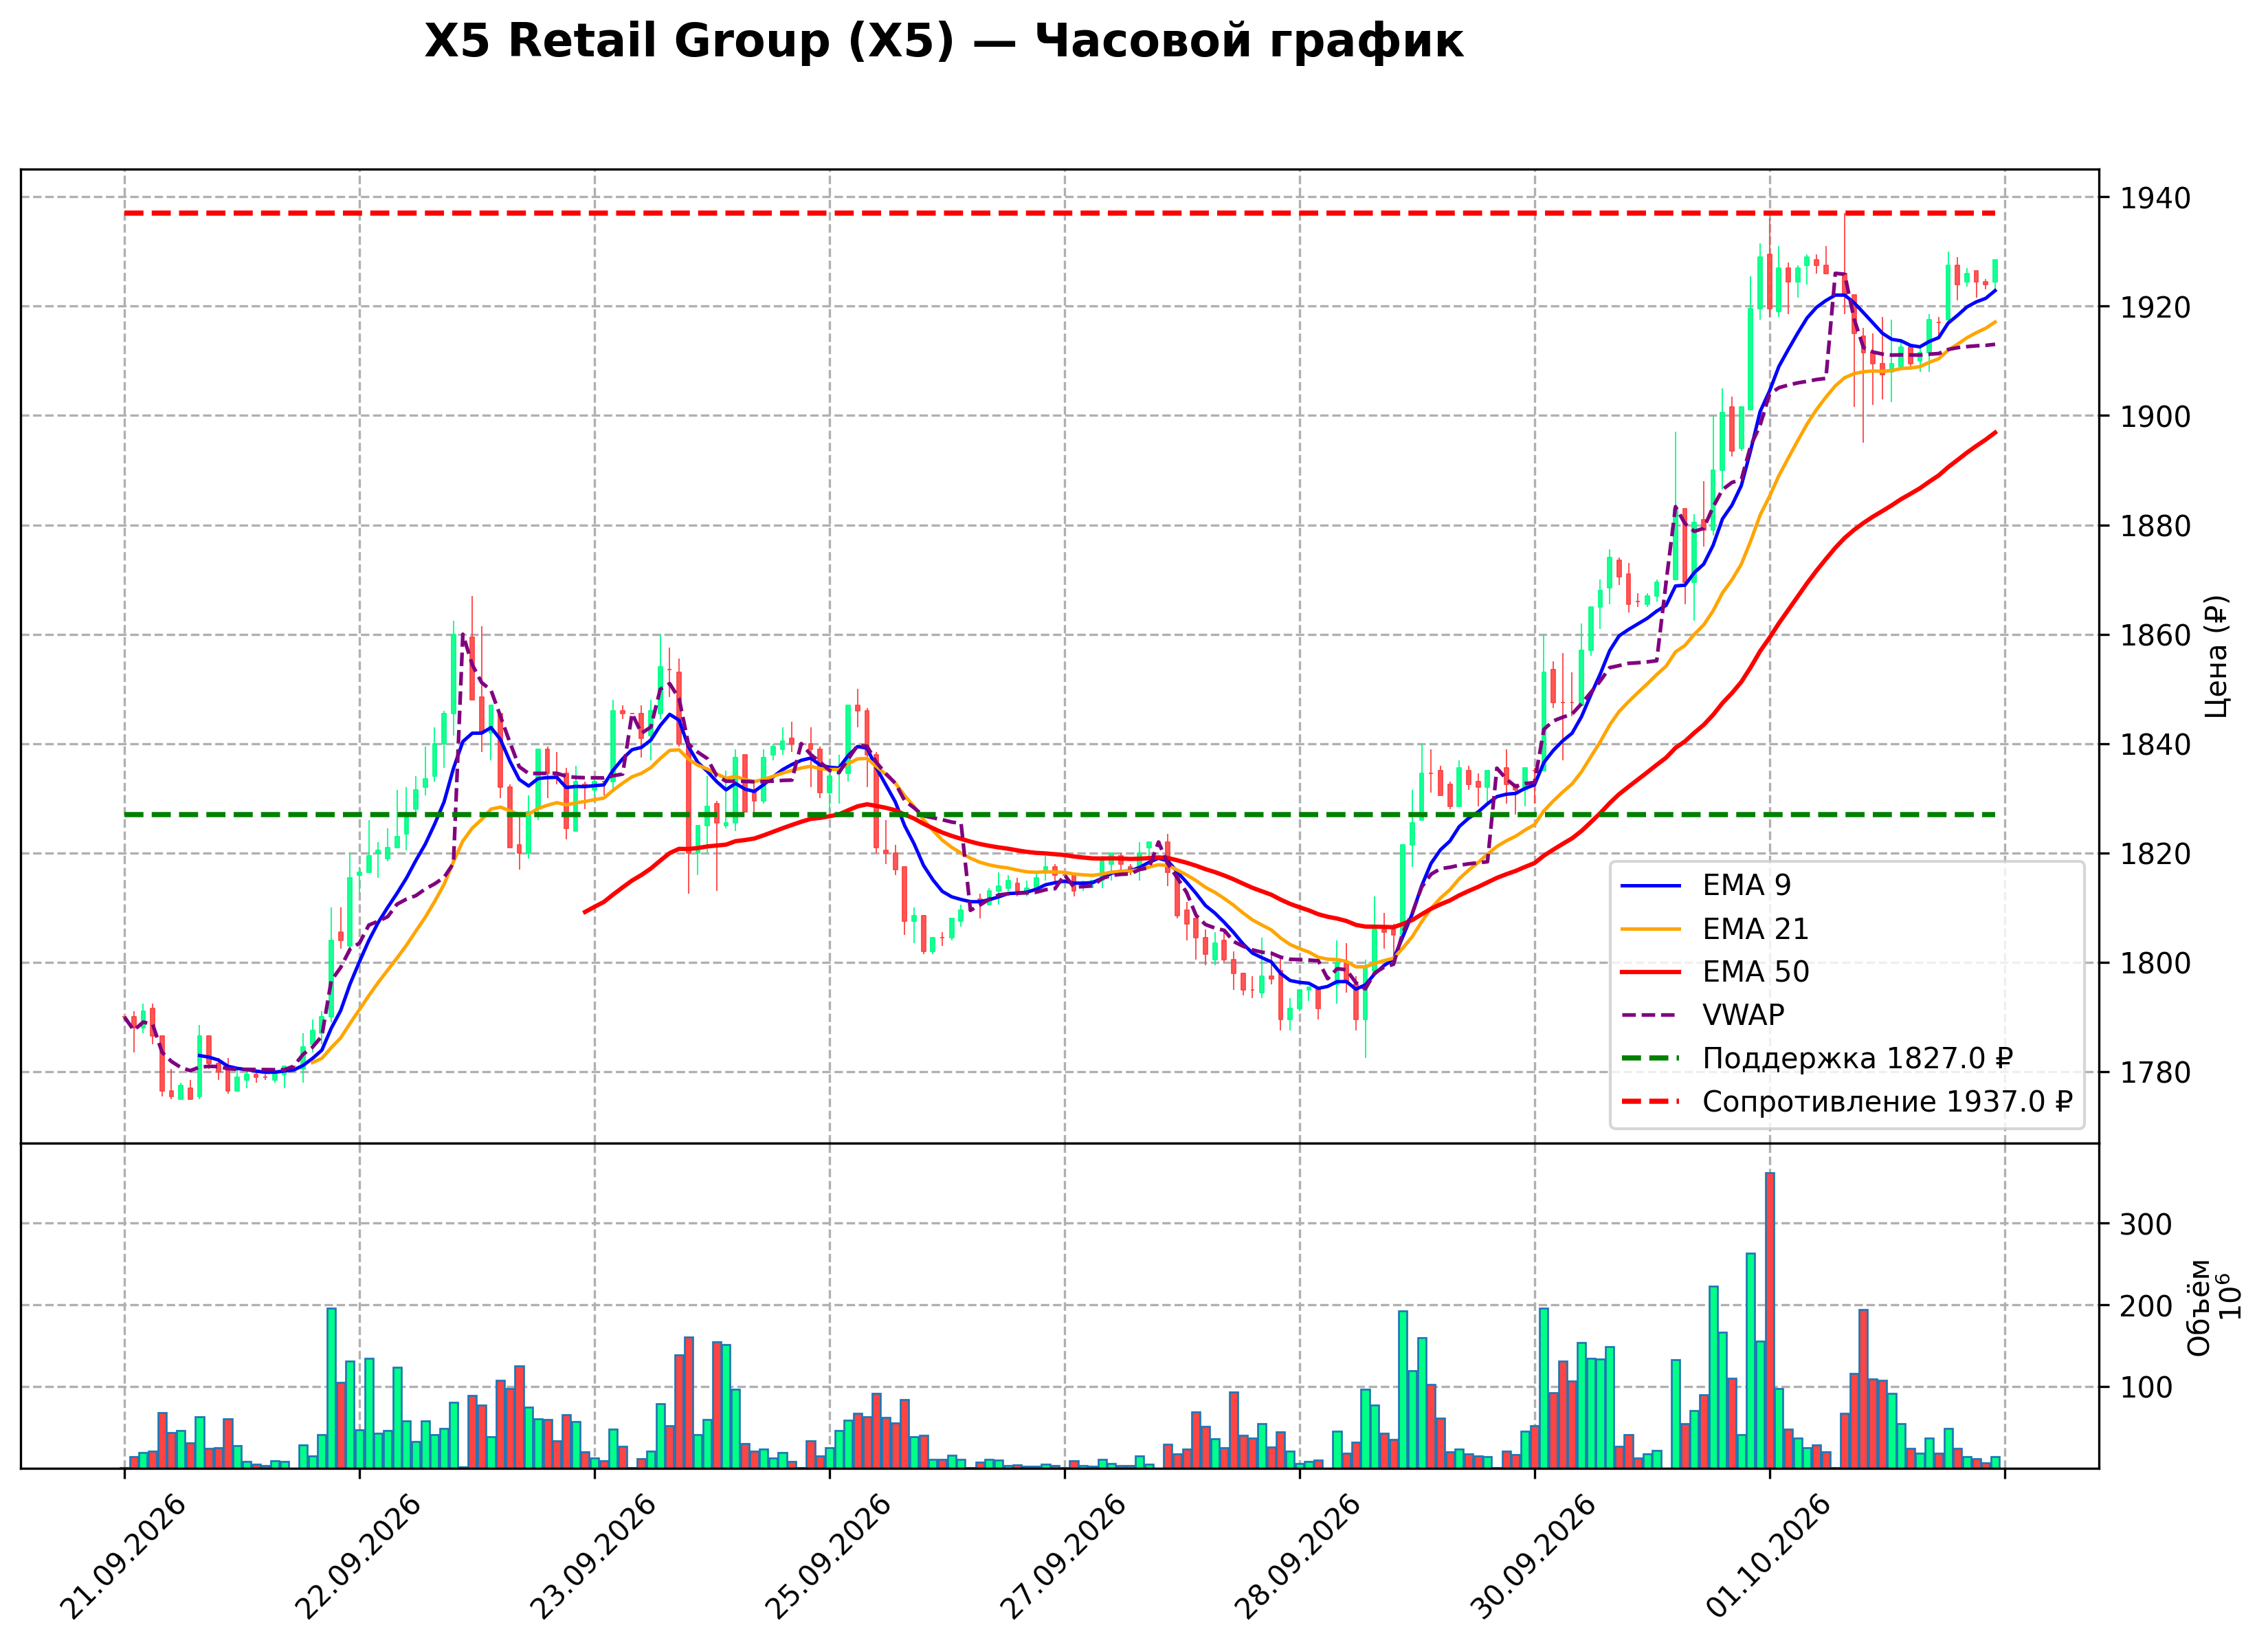
Task: Click the 1860 price axis label
Action: [x=2156, y=635]
